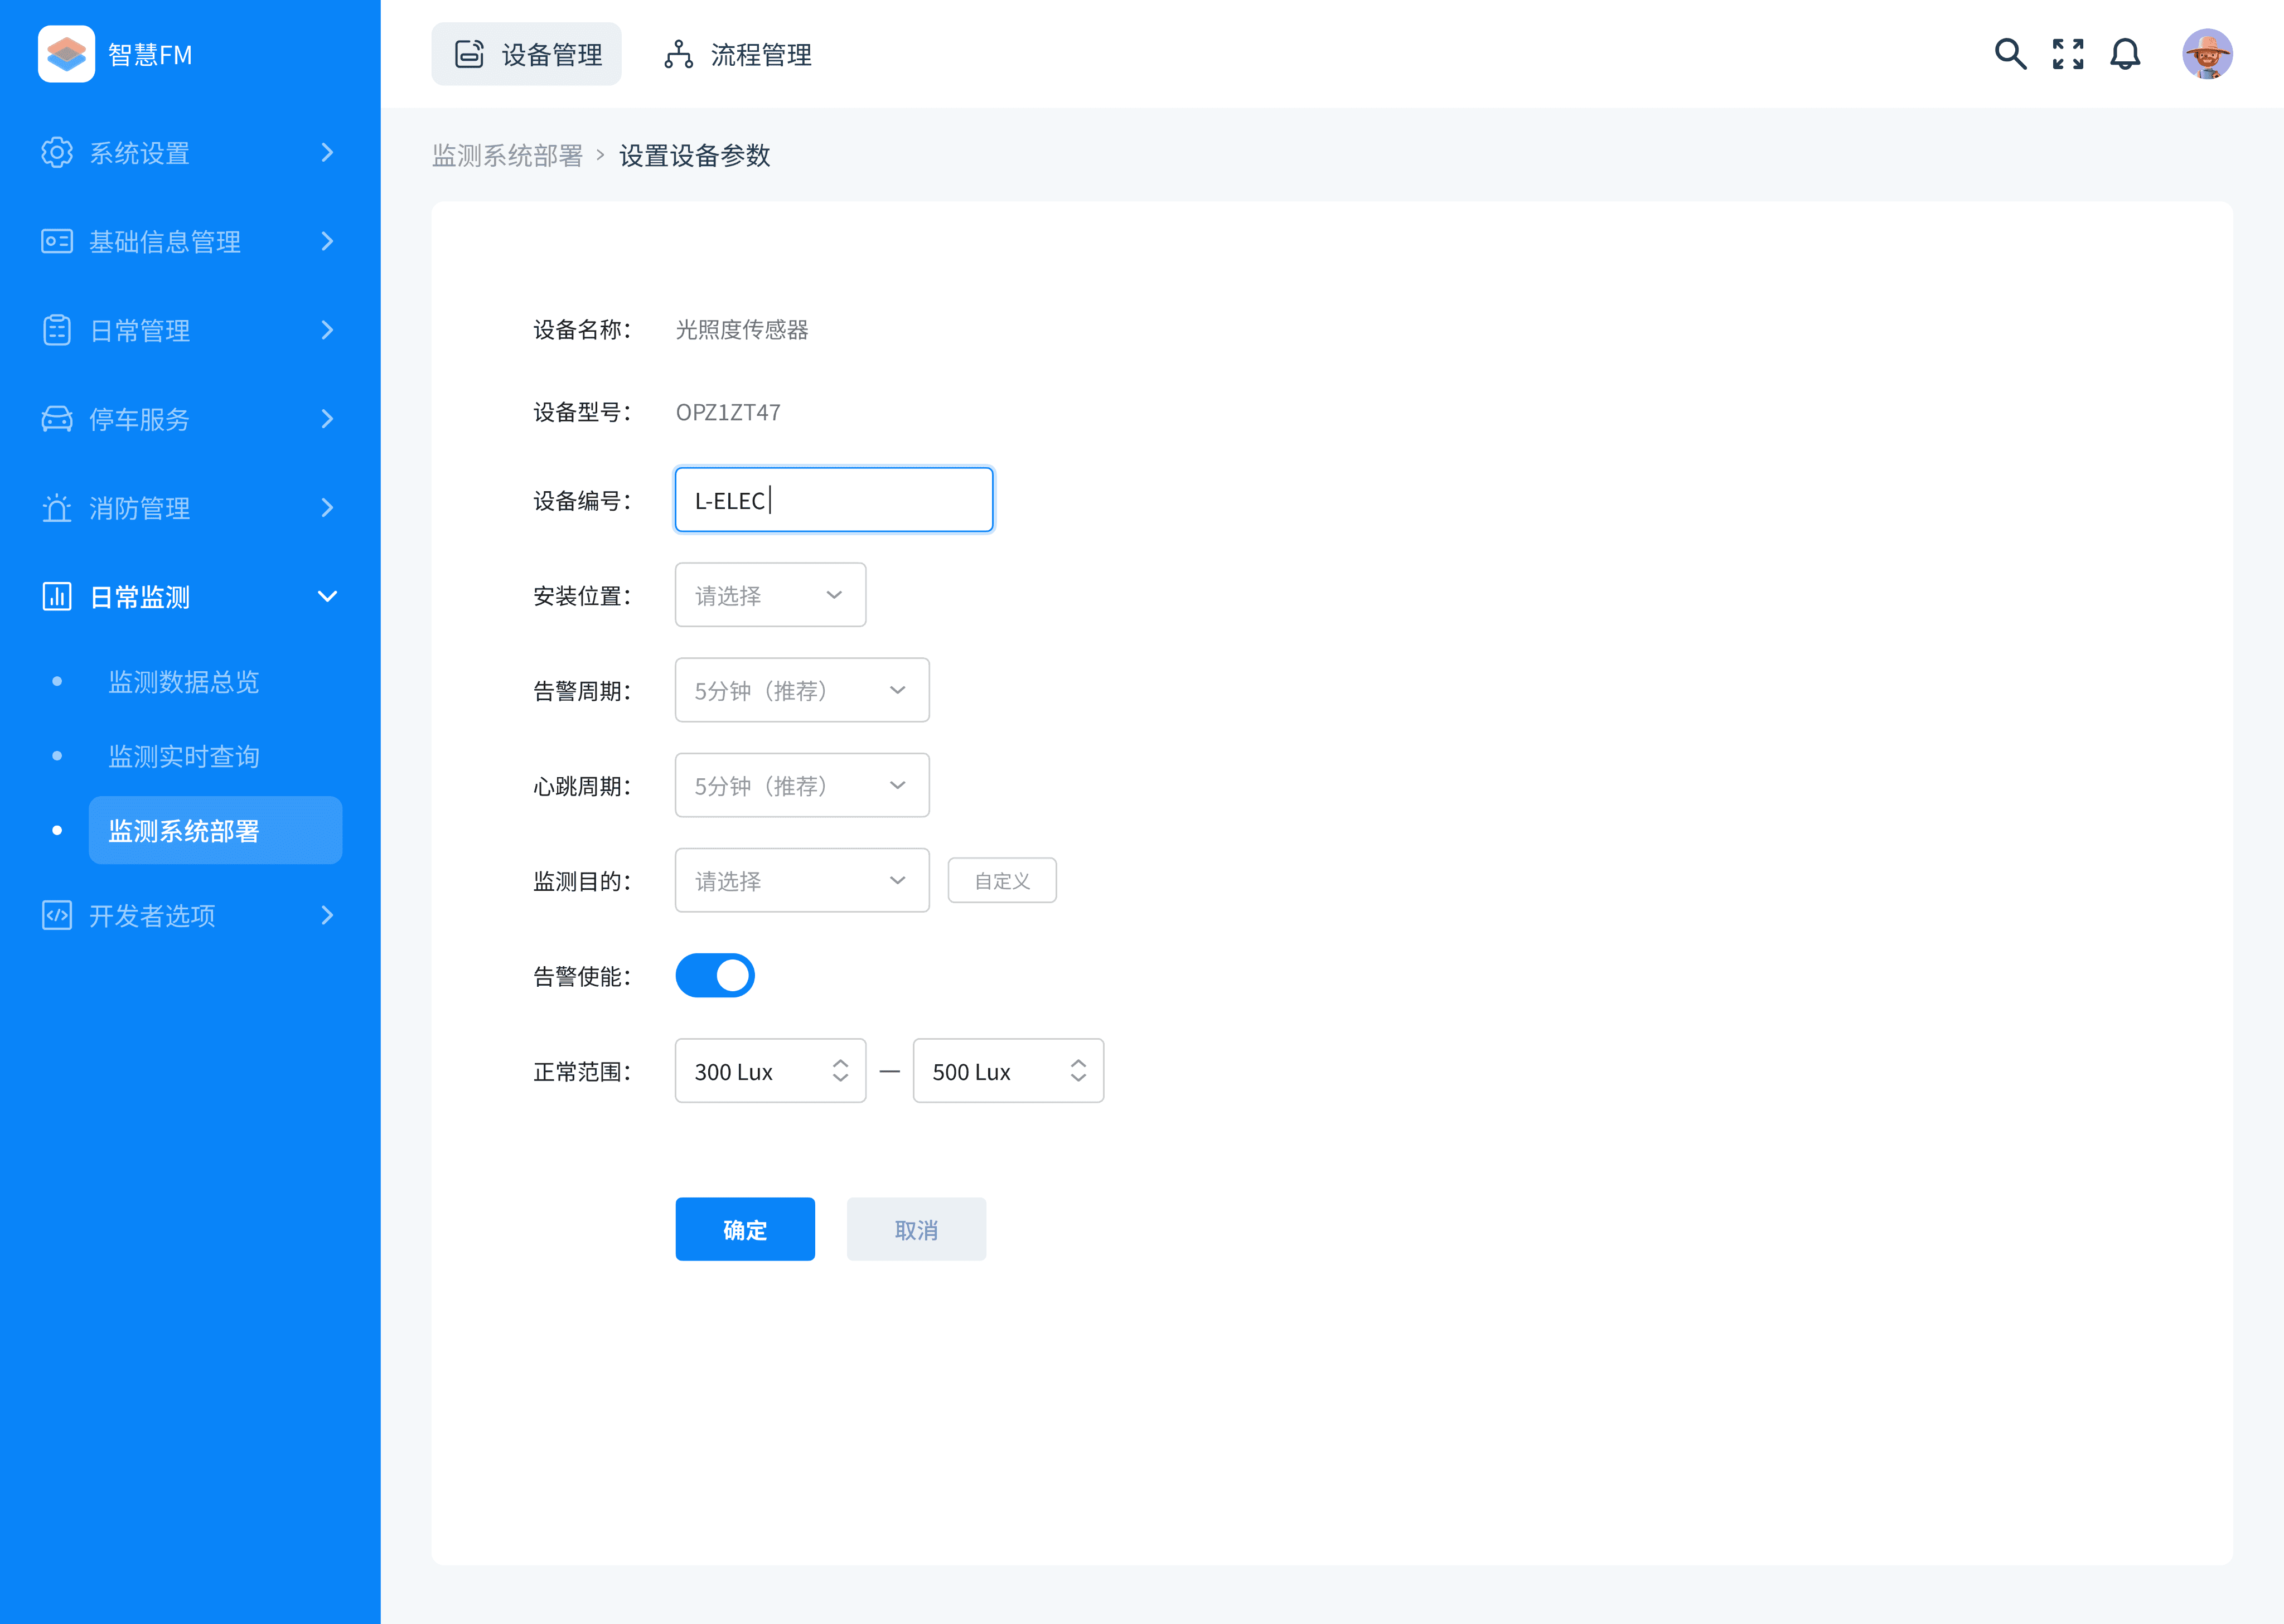Image resolution: width=2284 pixels, height=1624 pixels.
Task: Click the blue 确定 button
Action: point(744,1229)
